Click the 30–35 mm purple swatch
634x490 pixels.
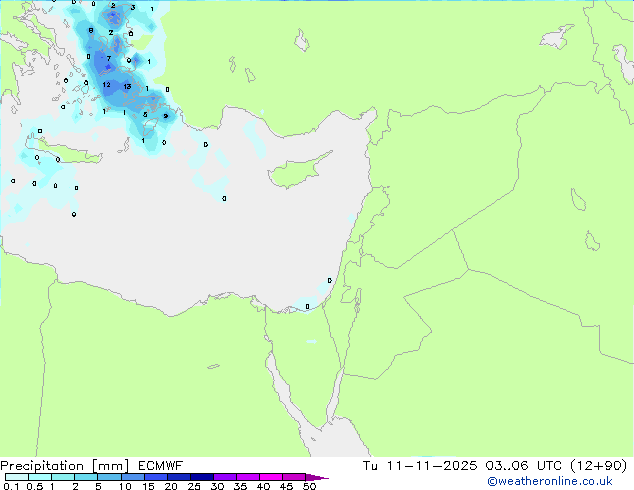224,477
